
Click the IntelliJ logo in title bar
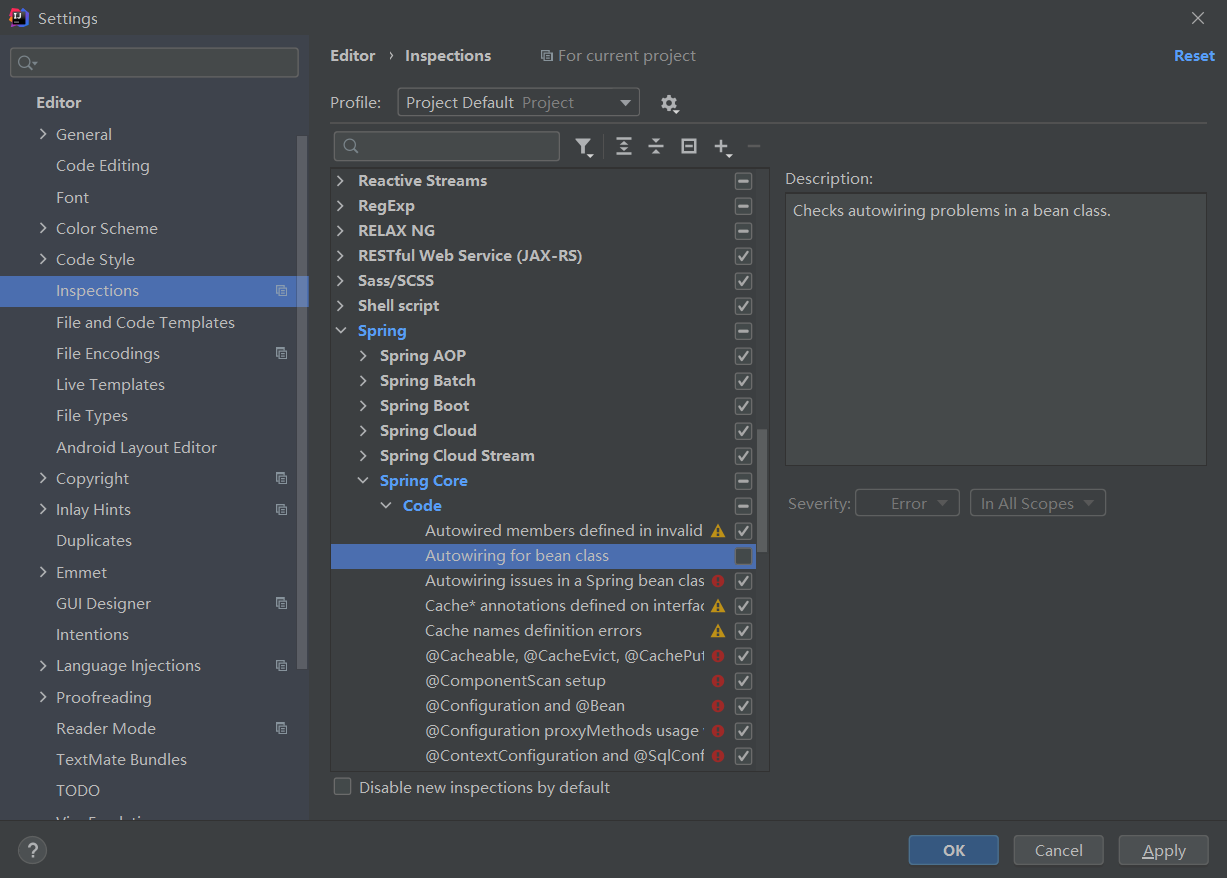point(19,18)
